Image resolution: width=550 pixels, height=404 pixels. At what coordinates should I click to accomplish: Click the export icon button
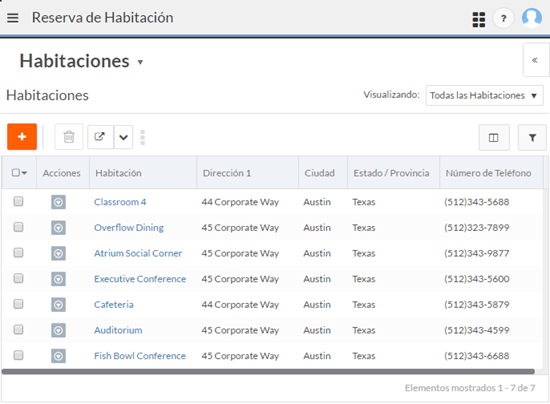coord(100,137)
